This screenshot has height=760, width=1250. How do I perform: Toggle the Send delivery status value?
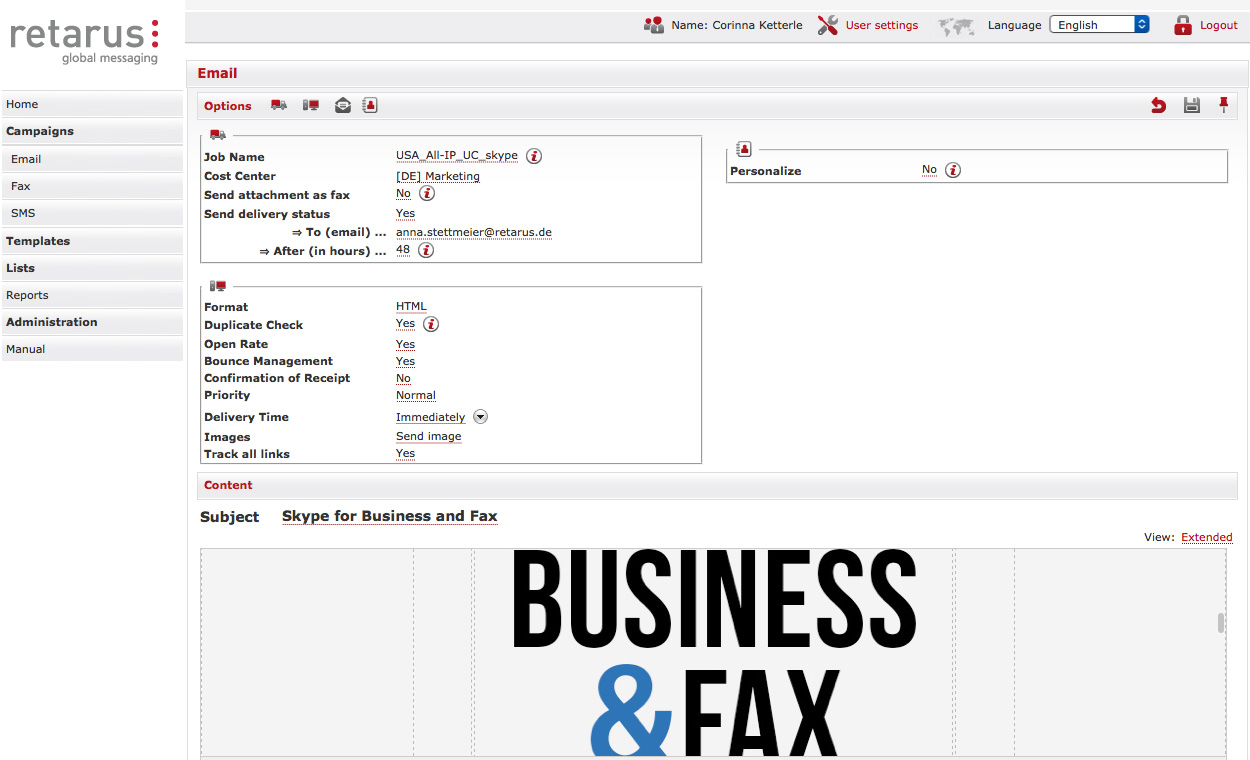405,213
